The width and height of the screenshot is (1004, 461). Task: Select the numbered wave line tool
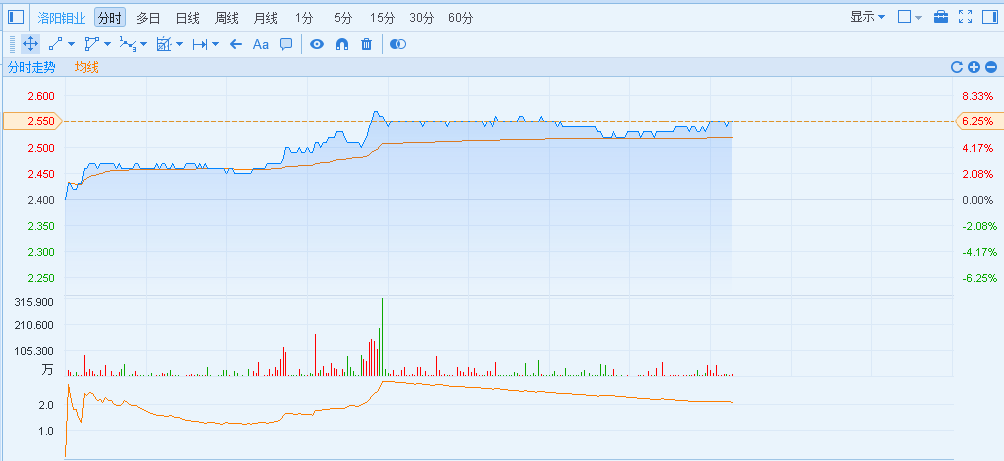pyautogui.click(x=127, y=44)
